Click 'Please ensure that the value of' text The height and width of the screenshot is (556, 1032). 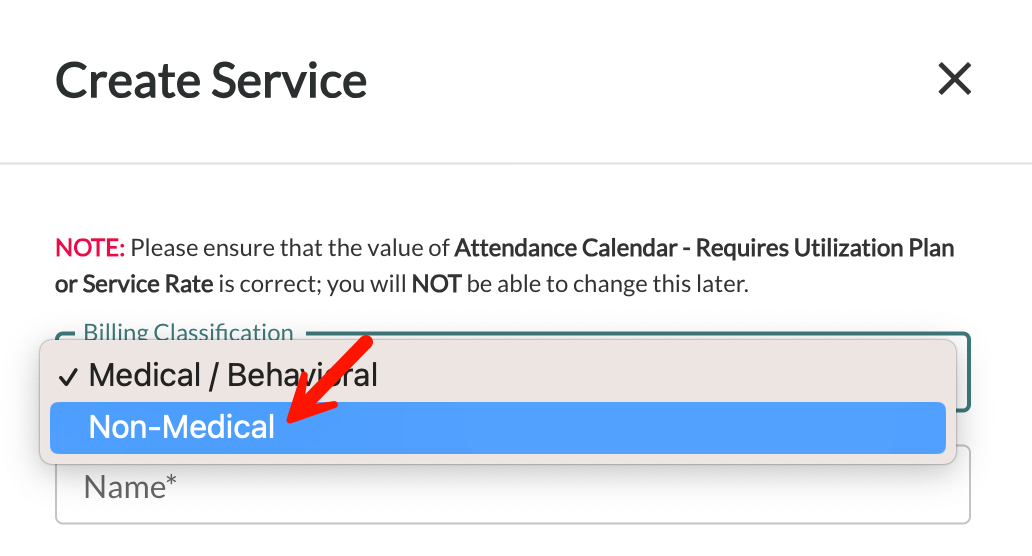[x=290, y=248]
